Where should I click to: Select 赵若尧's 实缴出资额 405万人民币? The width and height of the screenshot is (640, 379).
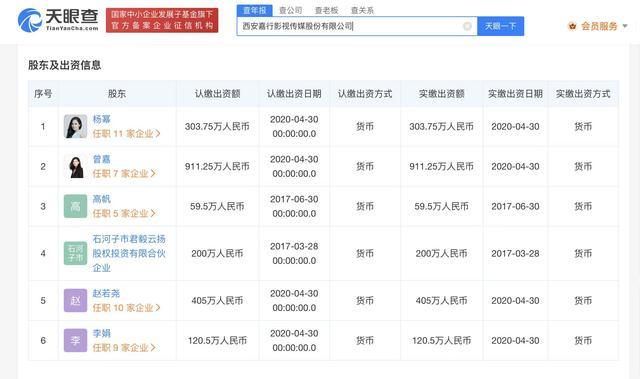442,301
